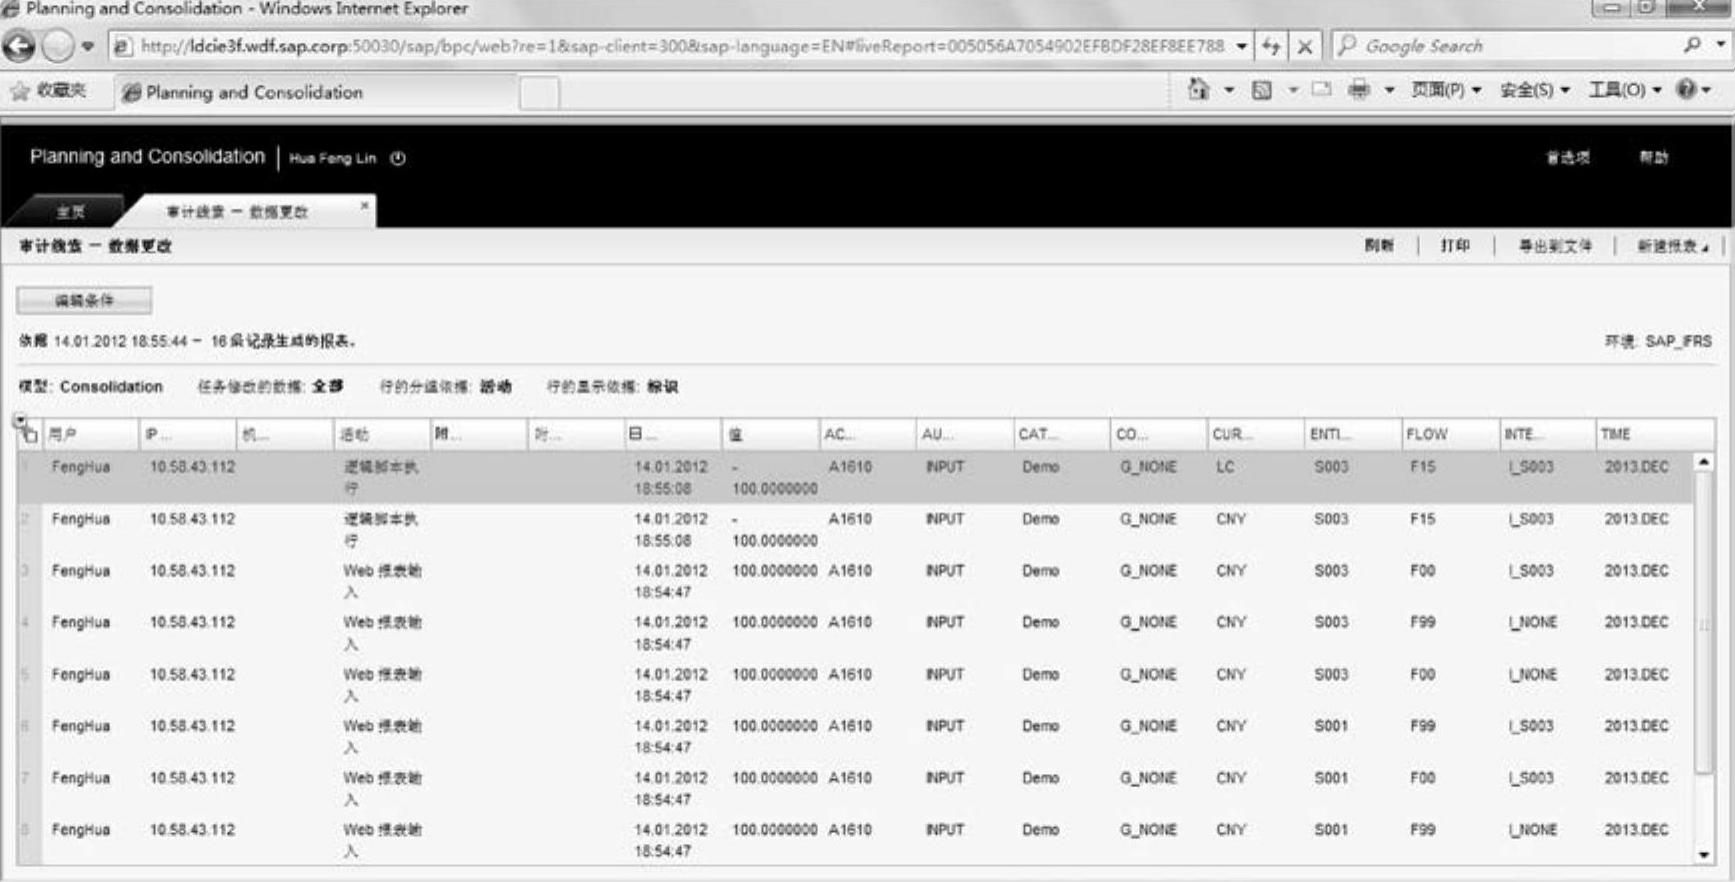Open the IE help question mark menu

[x=1694, y=90]
